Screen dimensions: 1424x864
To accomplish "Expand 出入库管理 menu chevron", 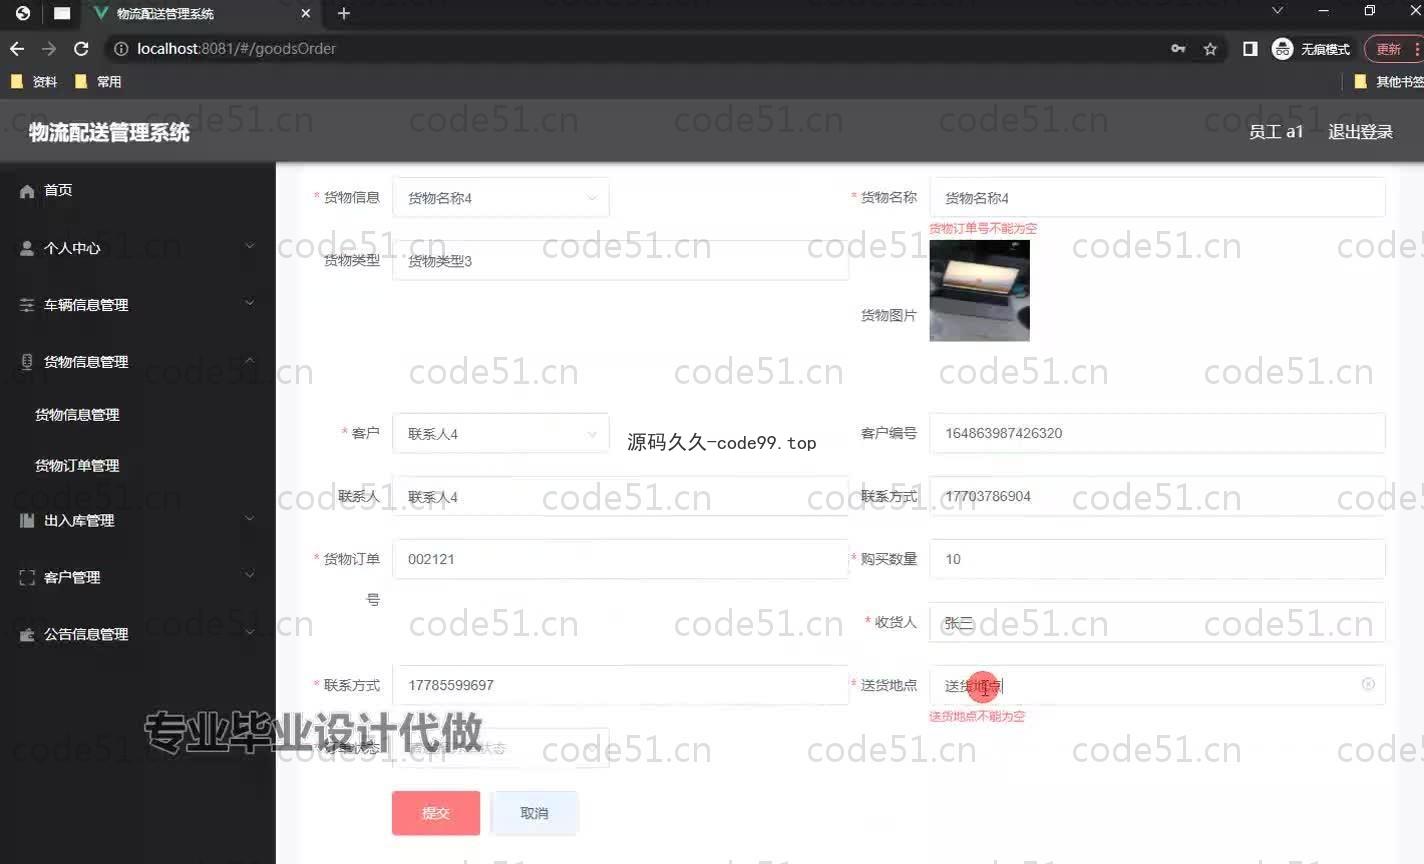I will point(250,519).
